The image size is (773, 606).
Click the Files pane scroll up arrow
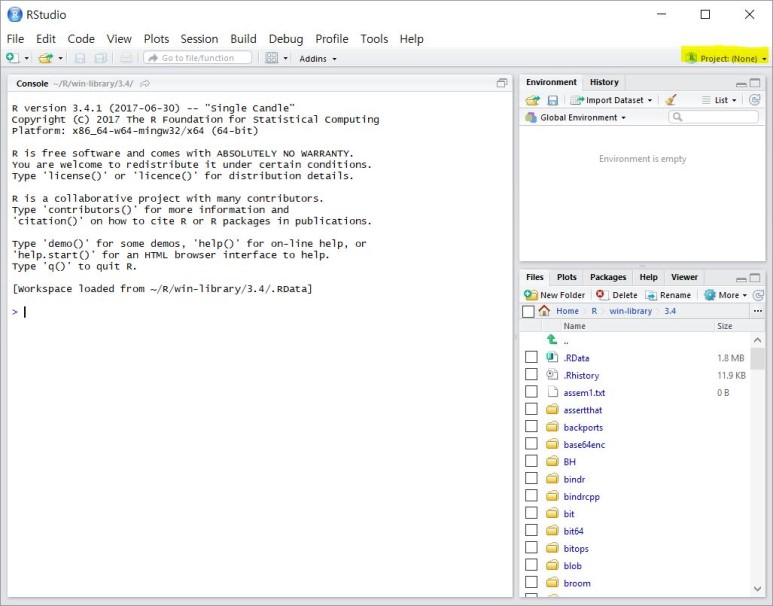click(x=757, y=340)
